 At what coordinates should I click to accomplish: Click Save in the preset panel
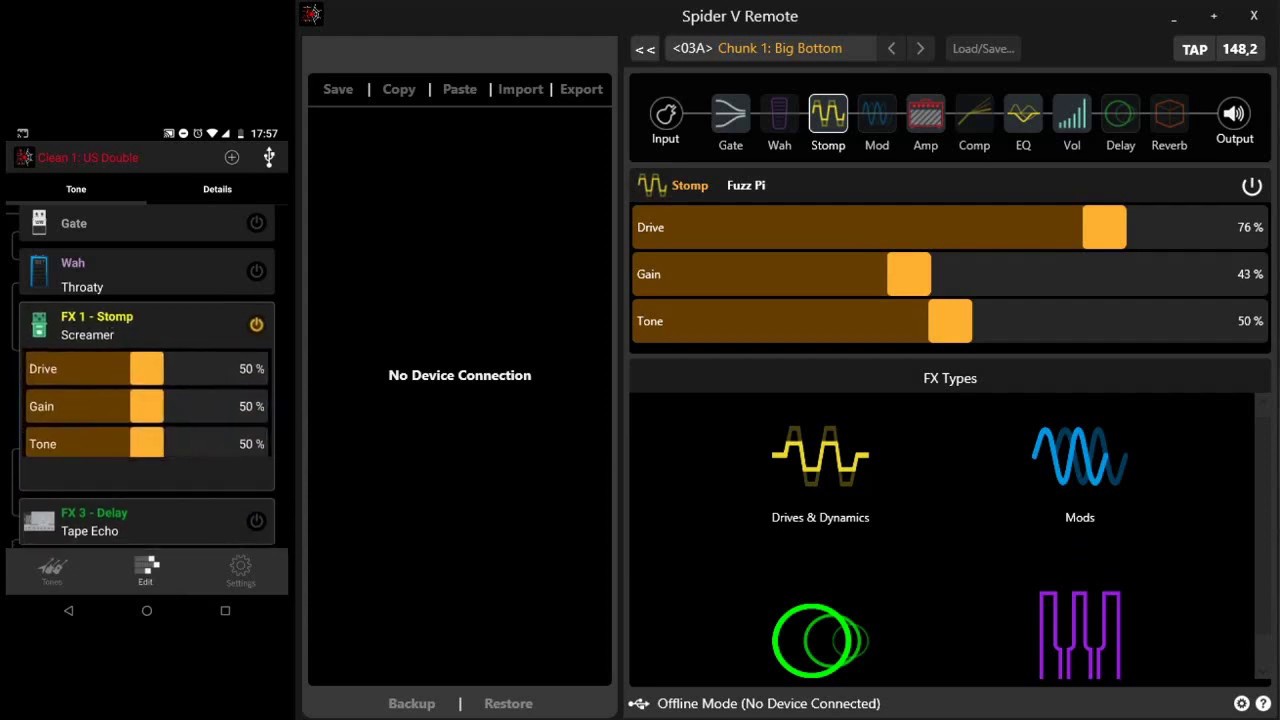338,89
